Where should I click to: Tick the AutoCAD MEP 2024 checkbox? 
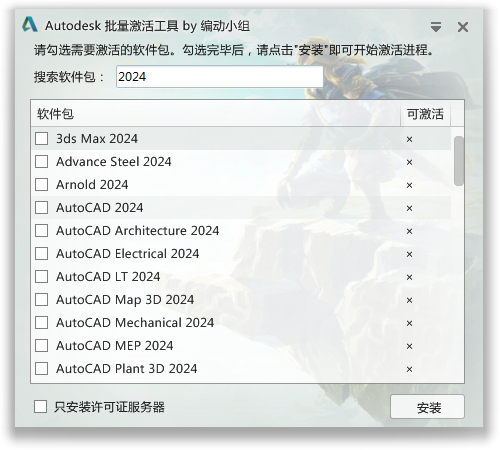click(x=41, y=345)
